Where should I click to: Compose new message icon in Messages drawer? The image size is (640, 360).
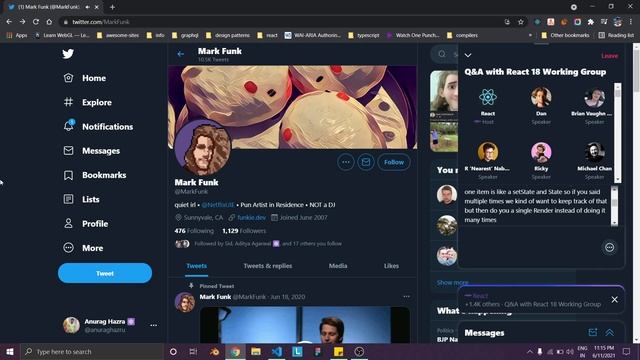(593, 332)
